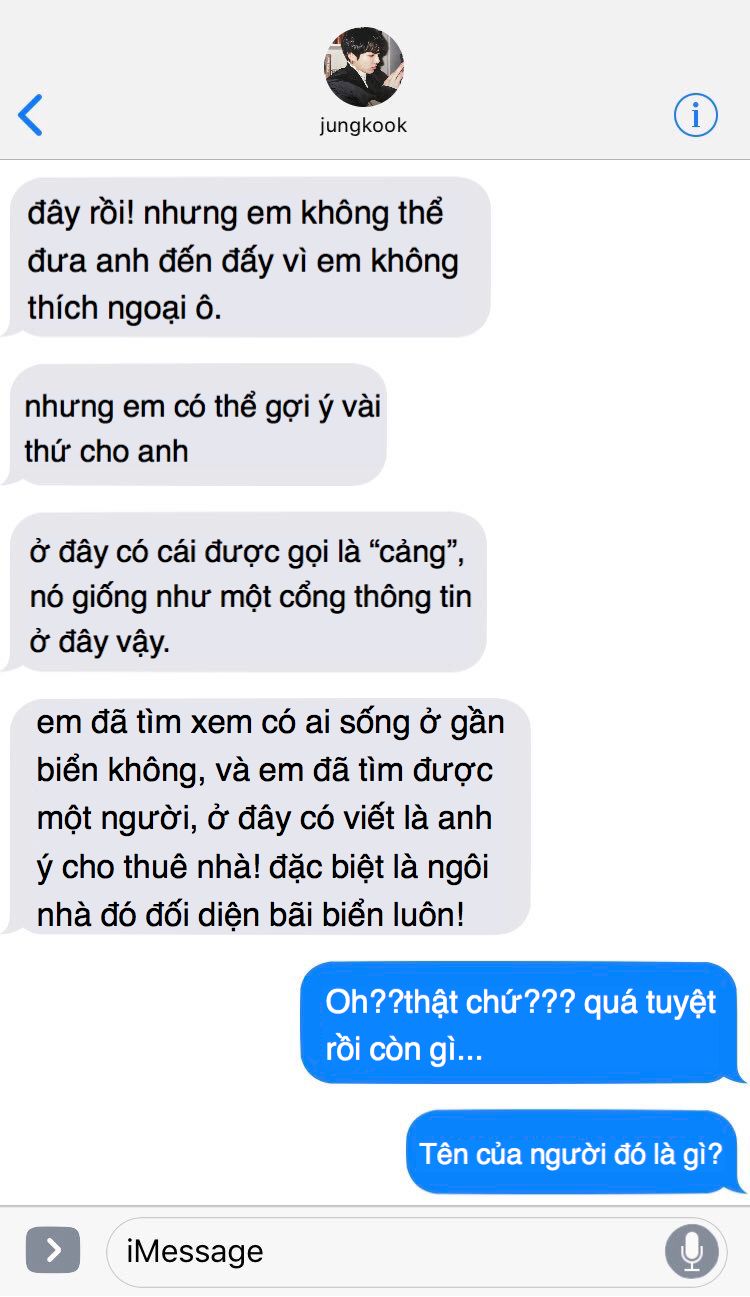Tap jungkook's profile picture

coord(364,67)
